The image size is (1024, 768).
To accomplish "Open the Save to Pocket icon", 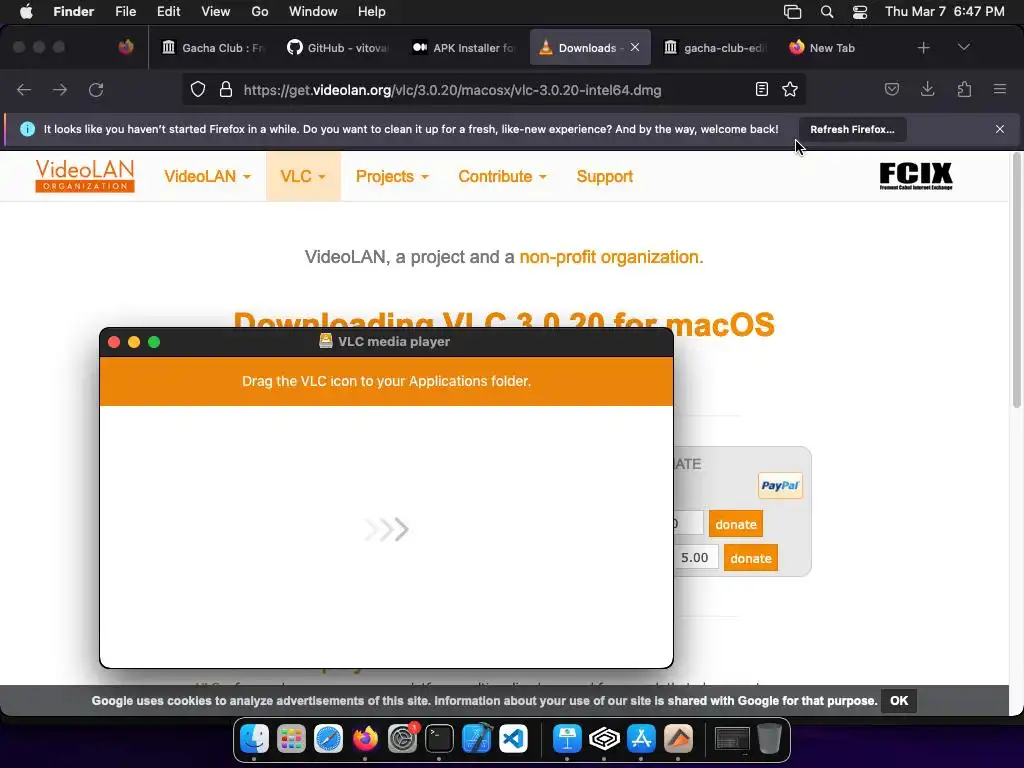I will point(891,89).
